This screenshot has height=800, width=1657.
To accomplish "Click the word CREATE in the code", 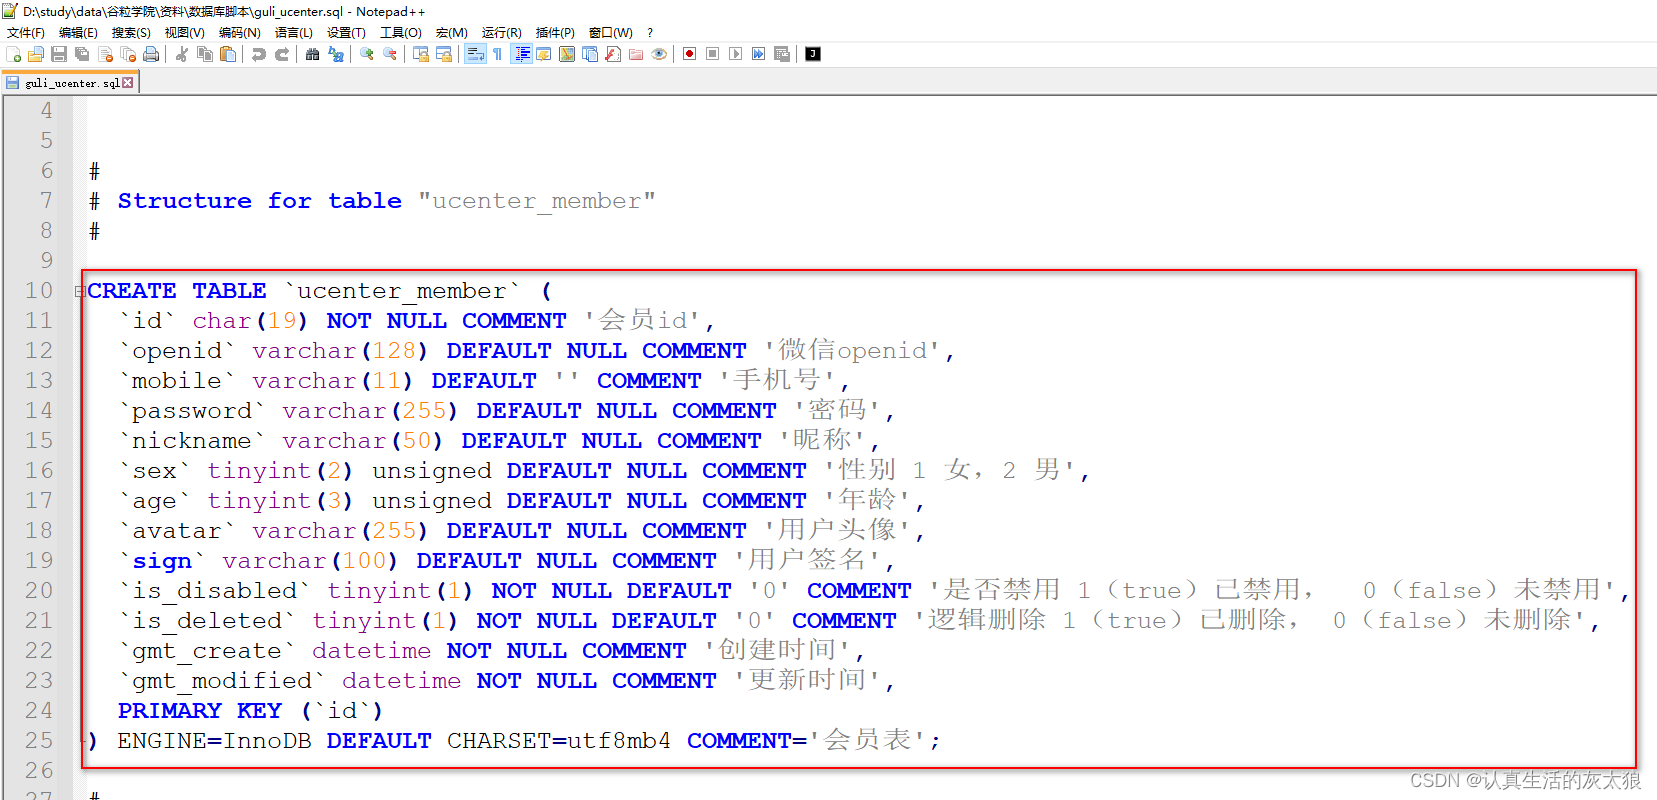I will pyautogui.click(x=132, y=291).
